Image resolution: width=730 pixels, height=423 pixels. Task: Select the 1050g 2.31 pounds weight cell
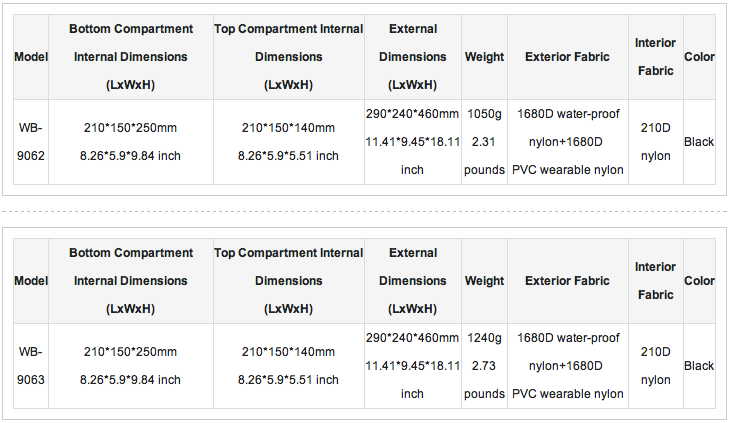[484, 141]
